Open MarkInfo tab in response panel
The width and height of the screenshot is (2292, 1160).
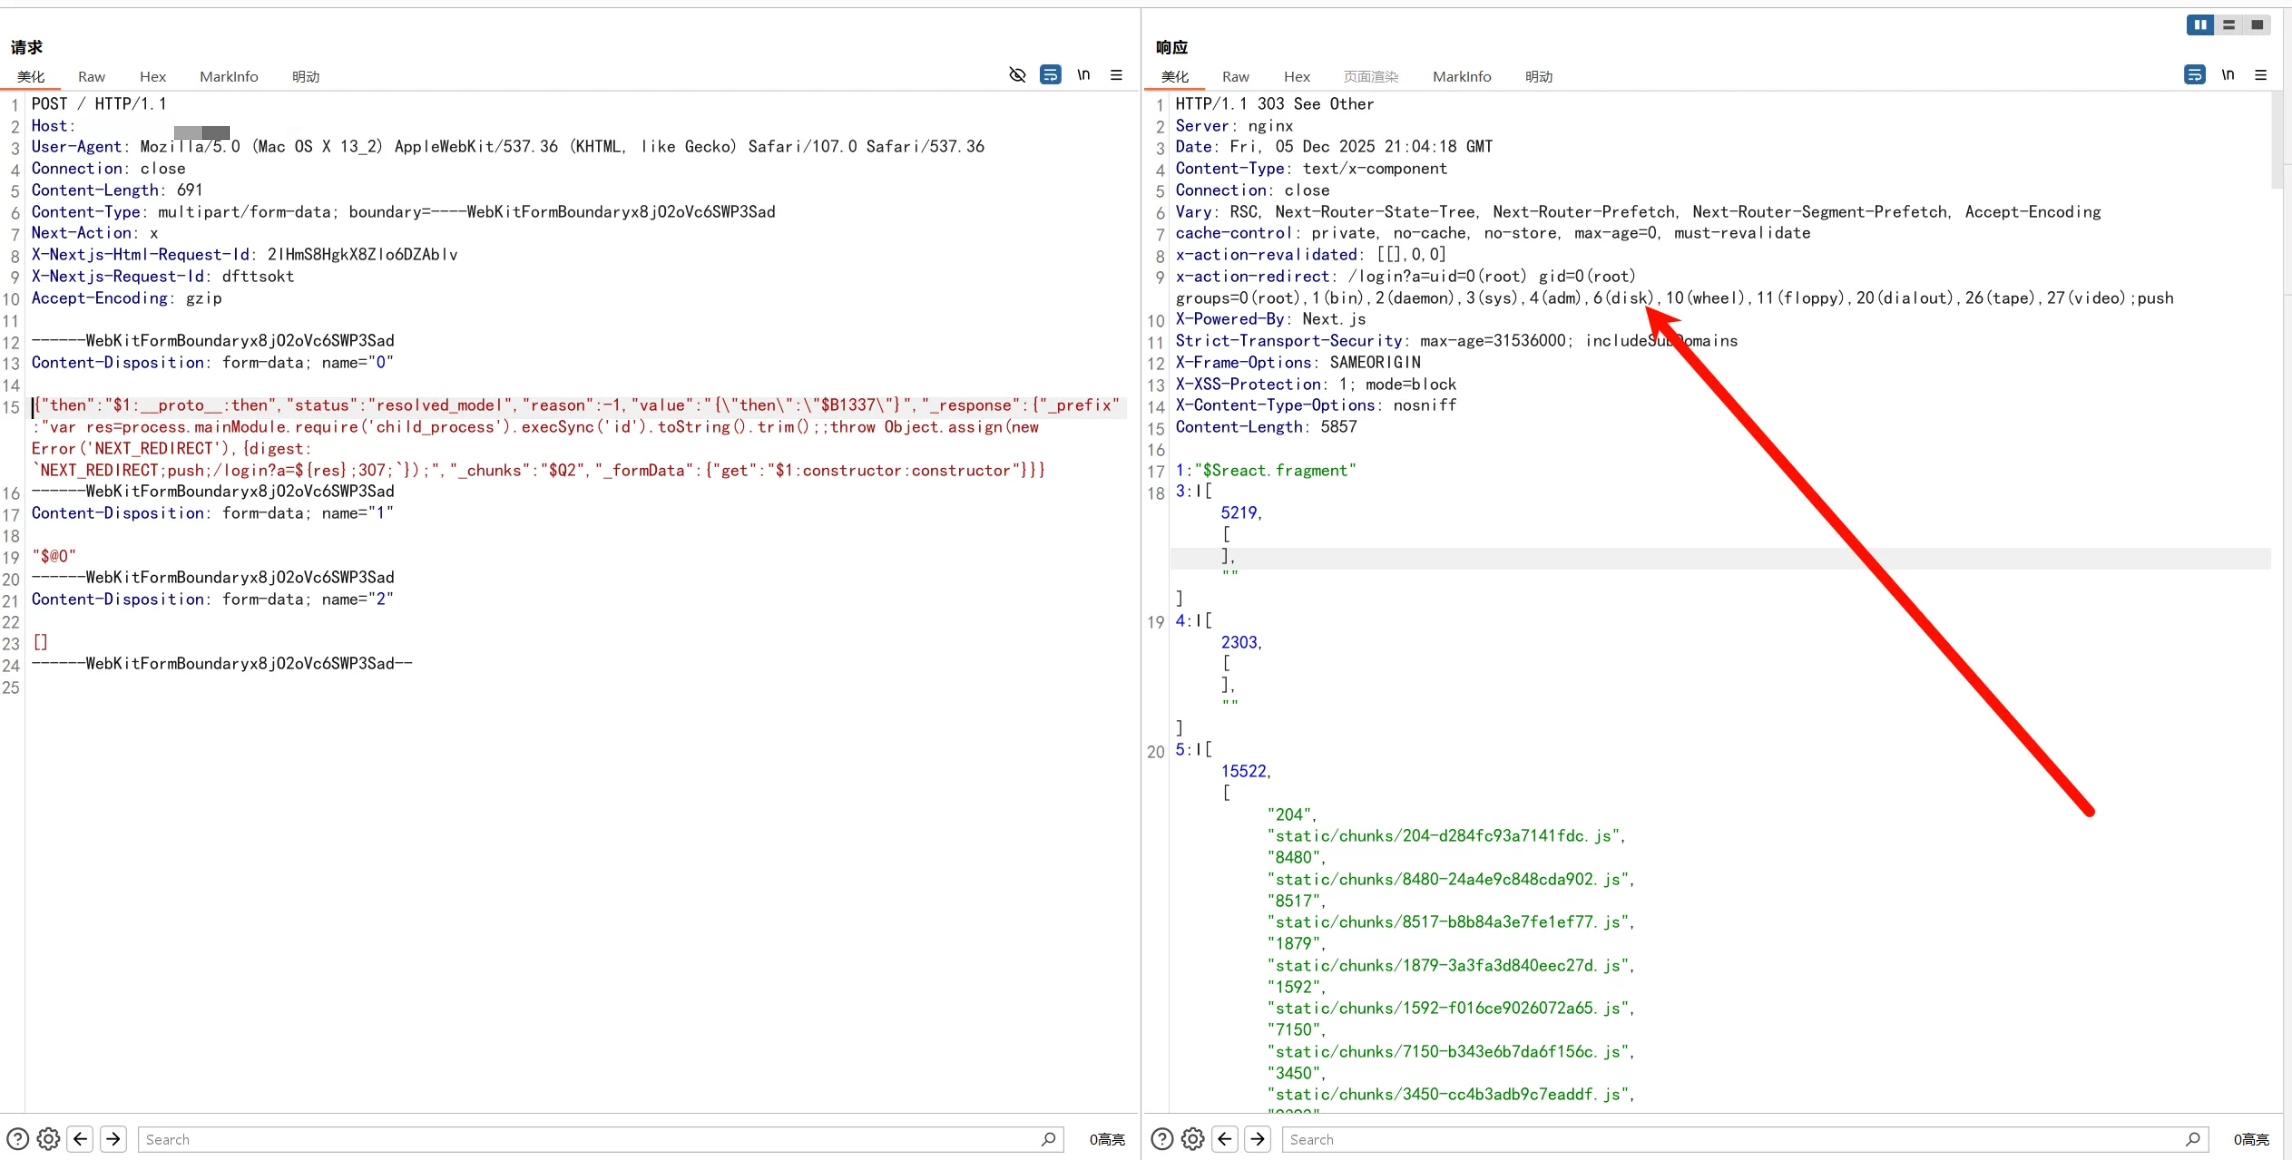[1461, 77]
